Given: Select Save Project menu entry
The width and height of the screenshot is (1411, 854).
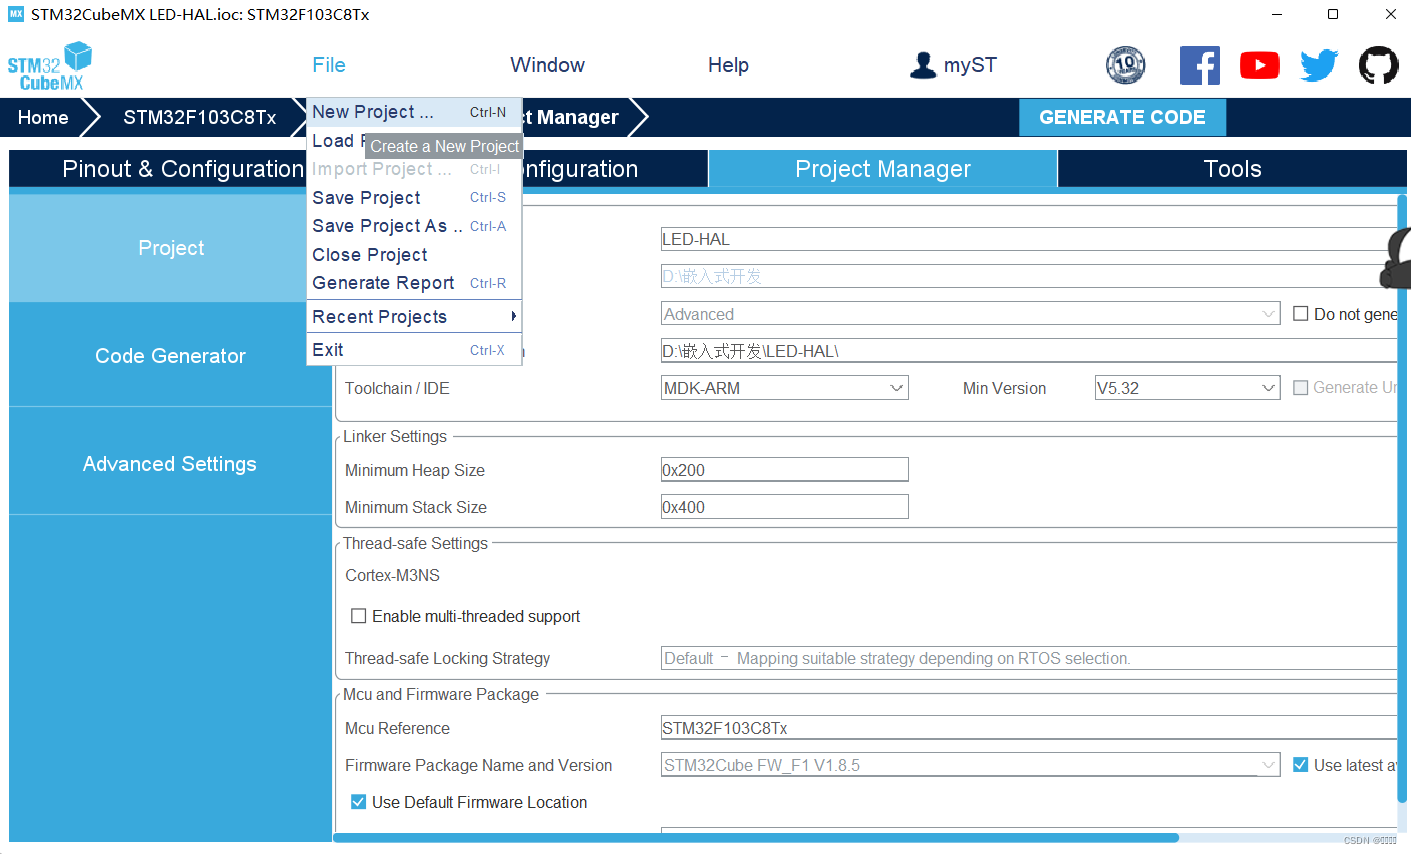Looking at the screenshot, I should tap(414, 198).
